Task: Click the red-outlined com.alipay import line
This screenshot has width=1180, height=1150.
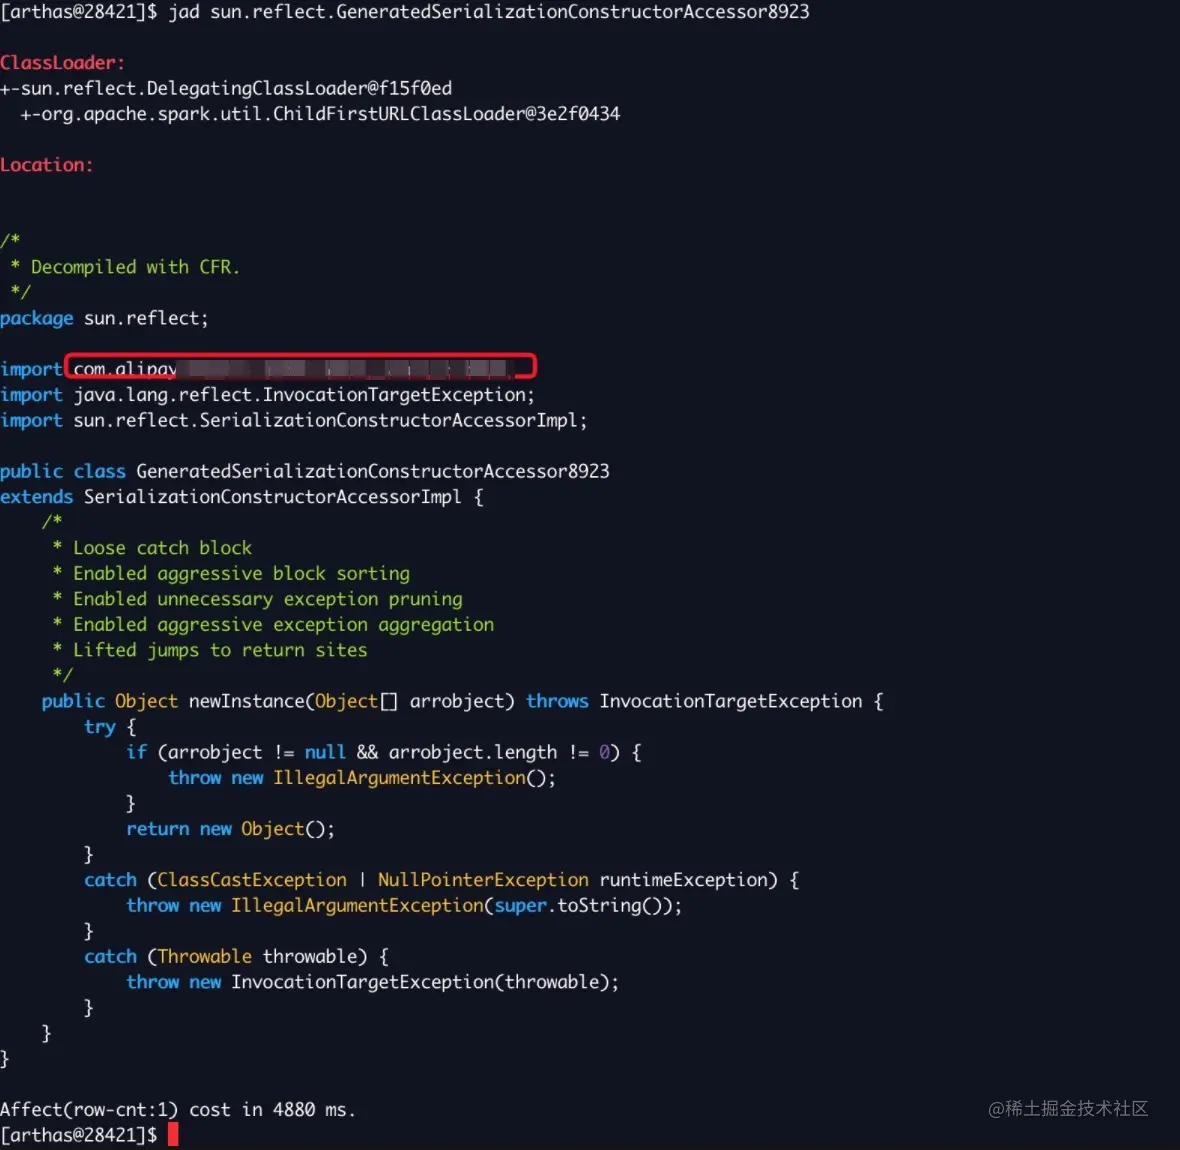Action: [300, 367]
